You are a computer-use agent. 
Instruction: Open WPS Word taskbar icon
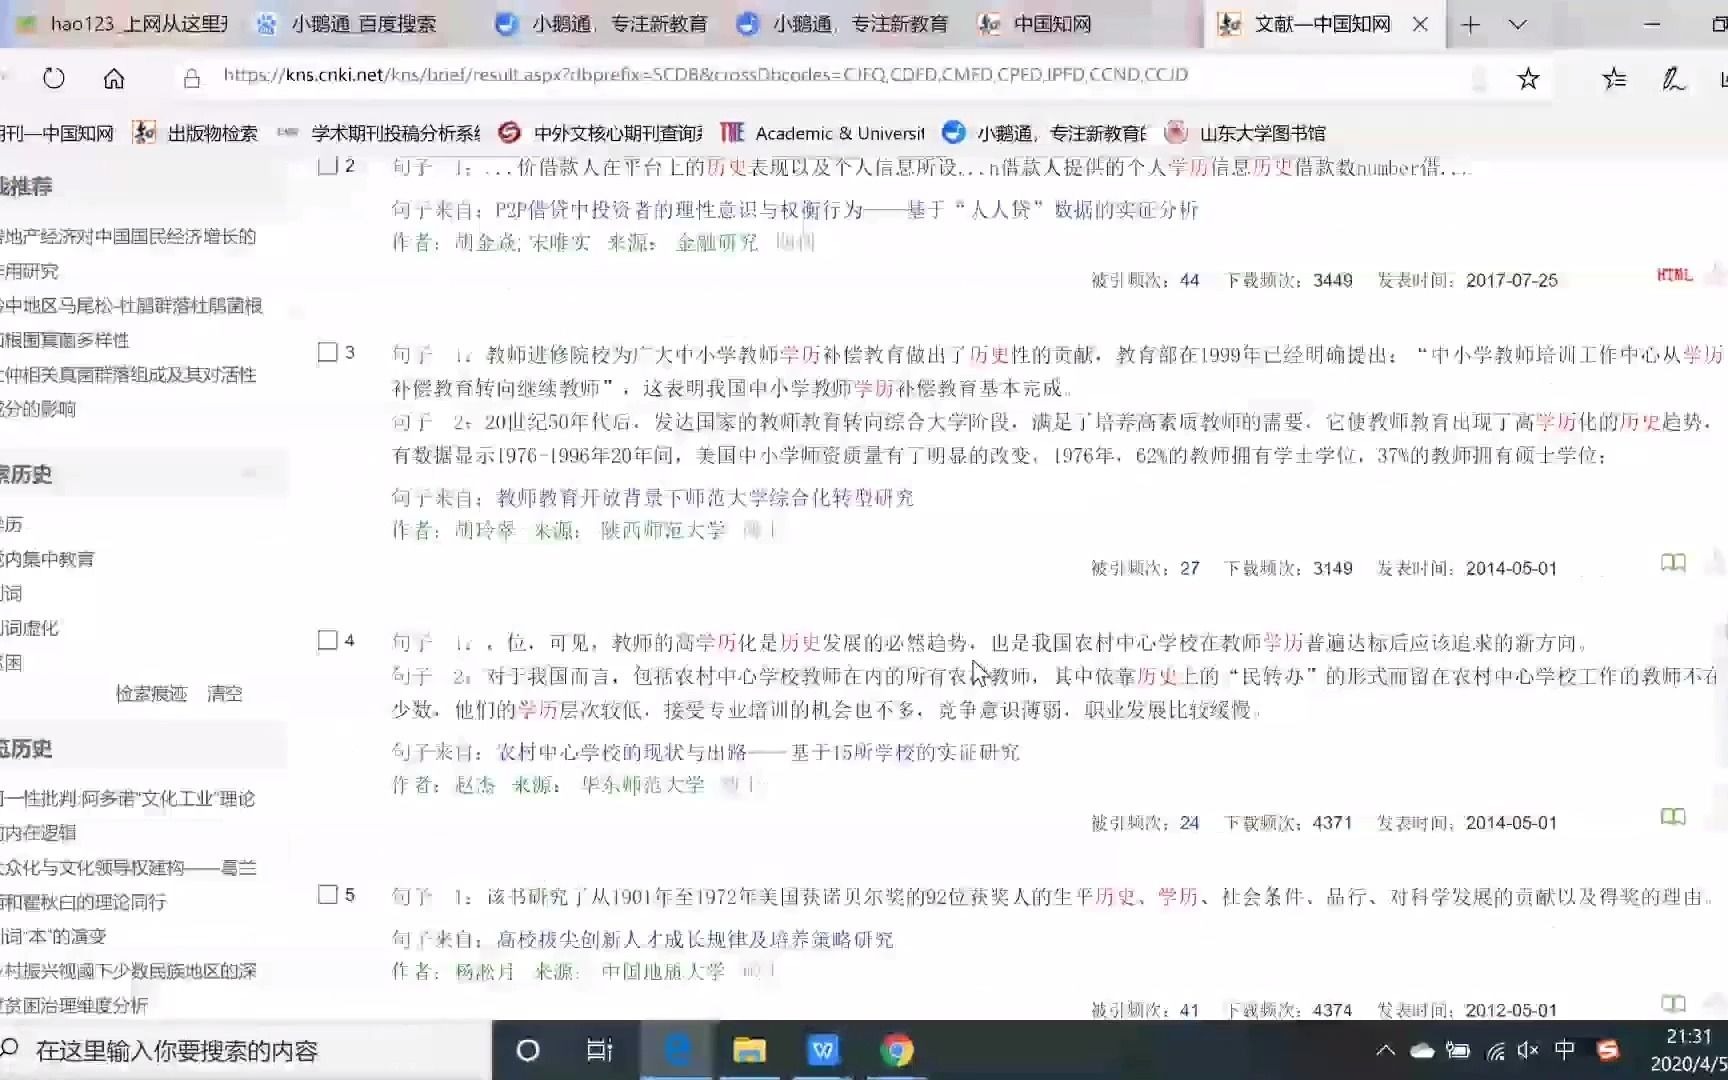coord(822,1050)
